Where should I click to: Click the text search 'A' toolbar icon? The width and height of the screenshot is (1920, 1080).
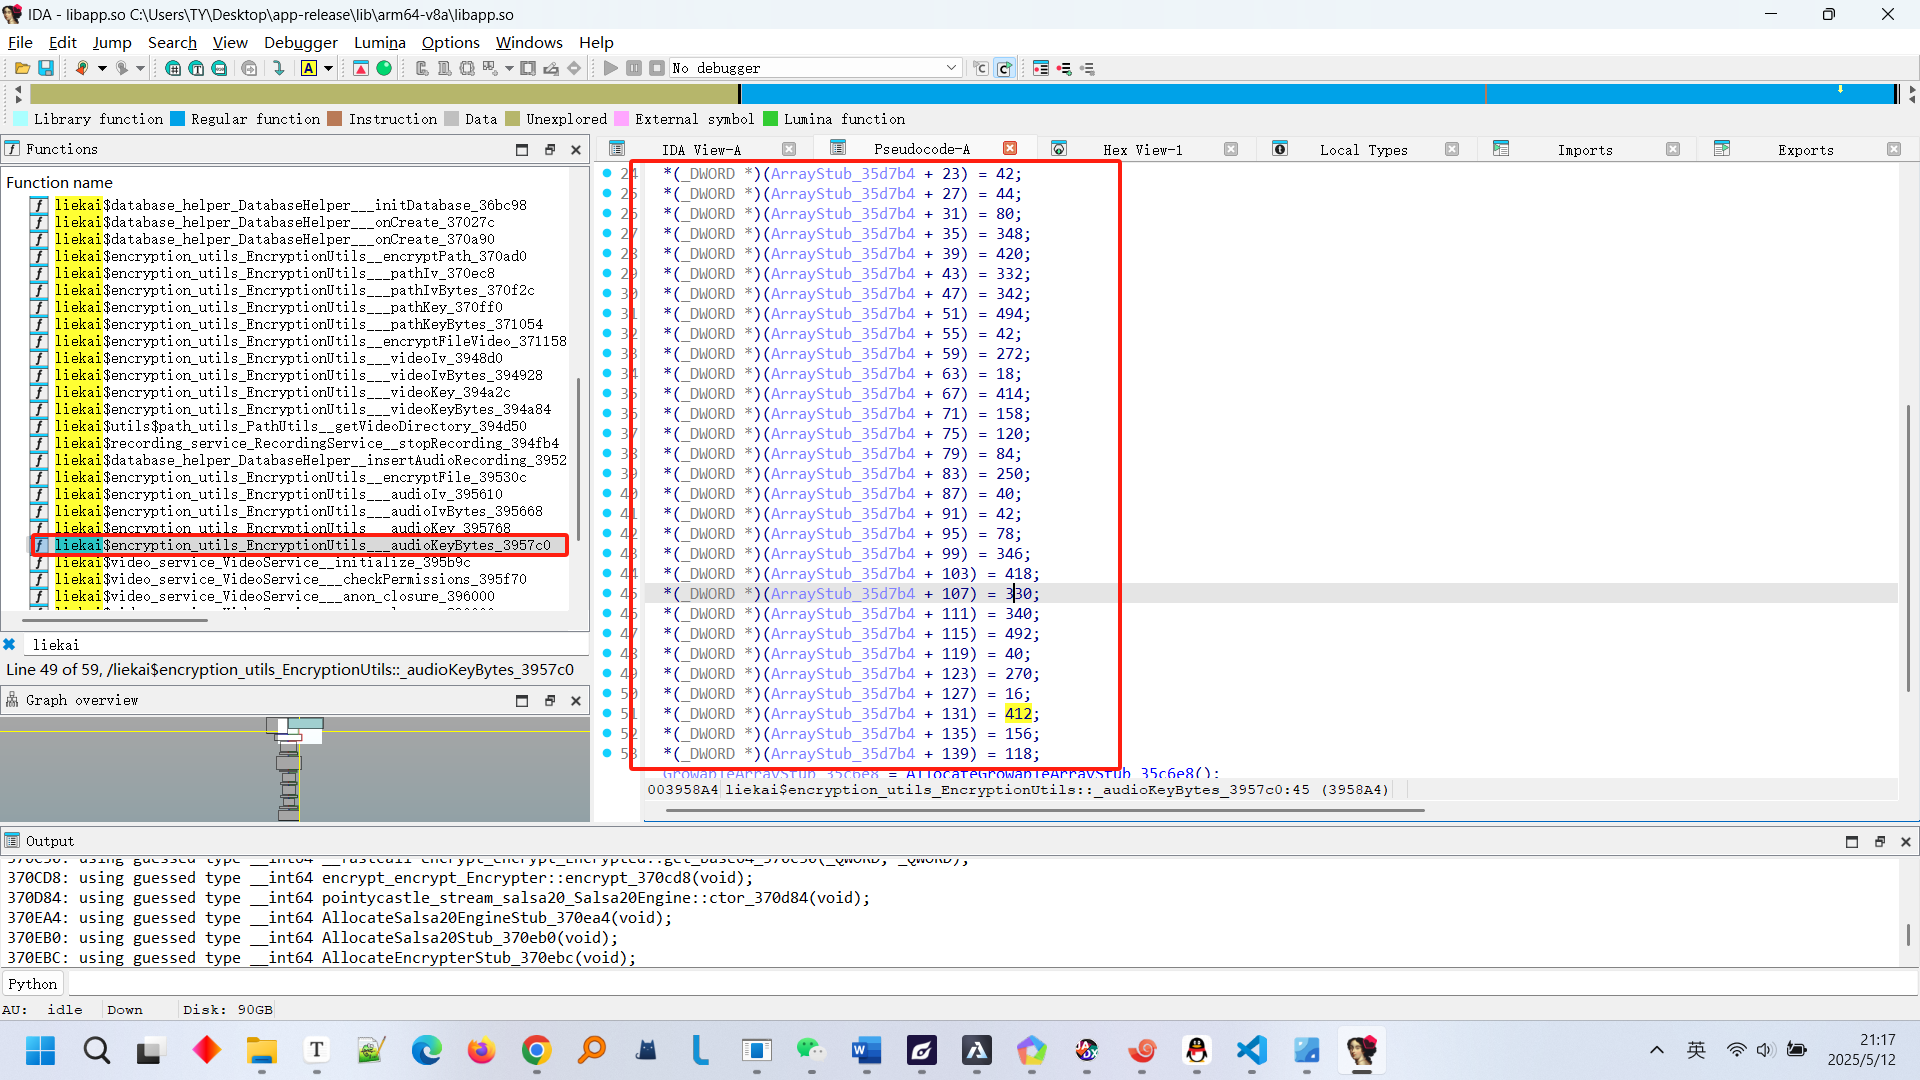coord(309,68)
